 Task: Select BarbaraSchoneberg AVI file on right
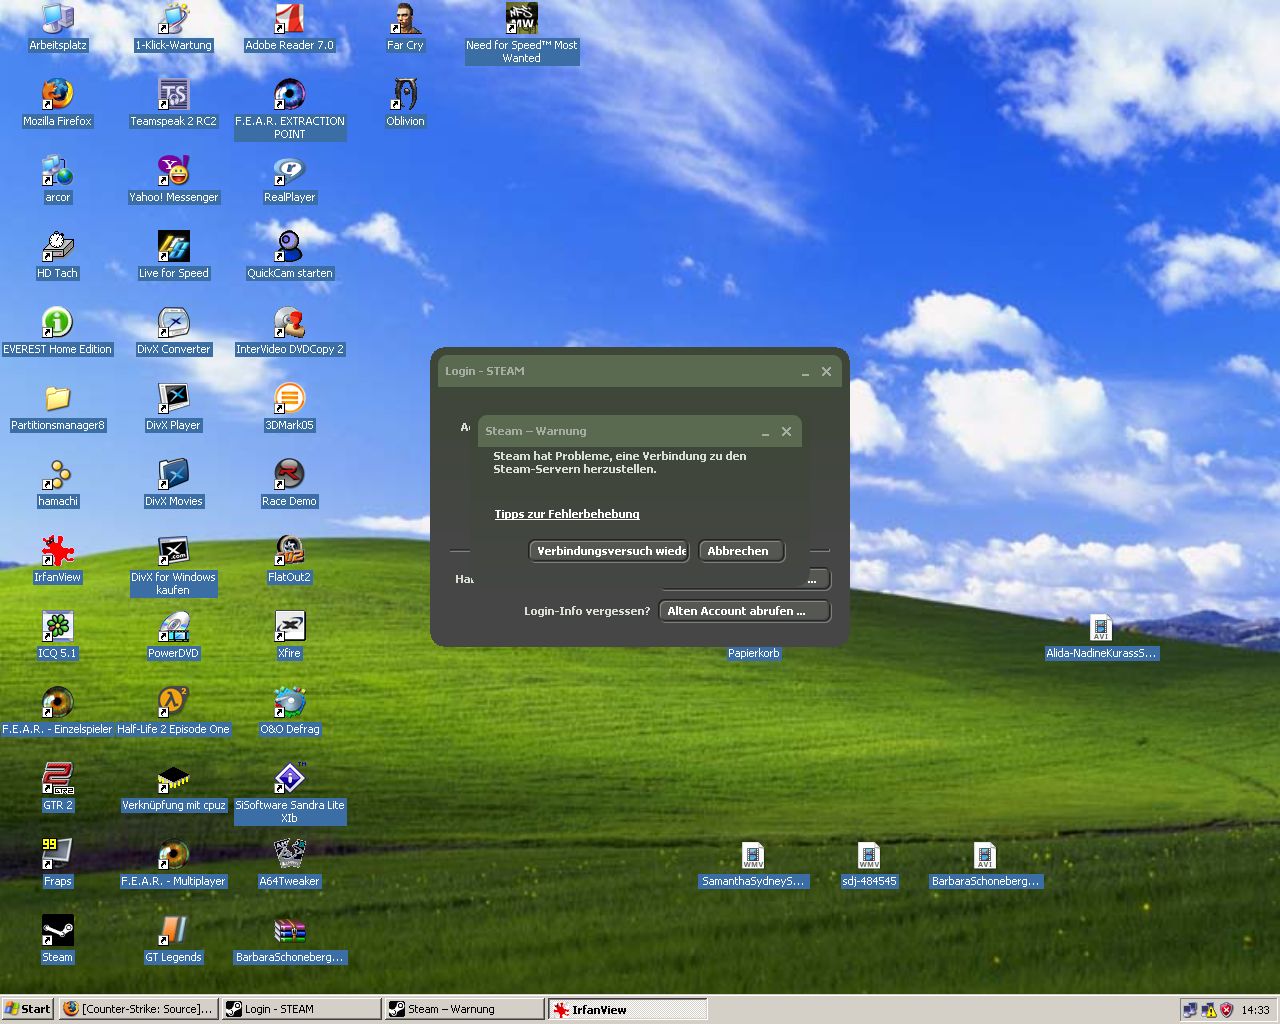click(985, 864)
